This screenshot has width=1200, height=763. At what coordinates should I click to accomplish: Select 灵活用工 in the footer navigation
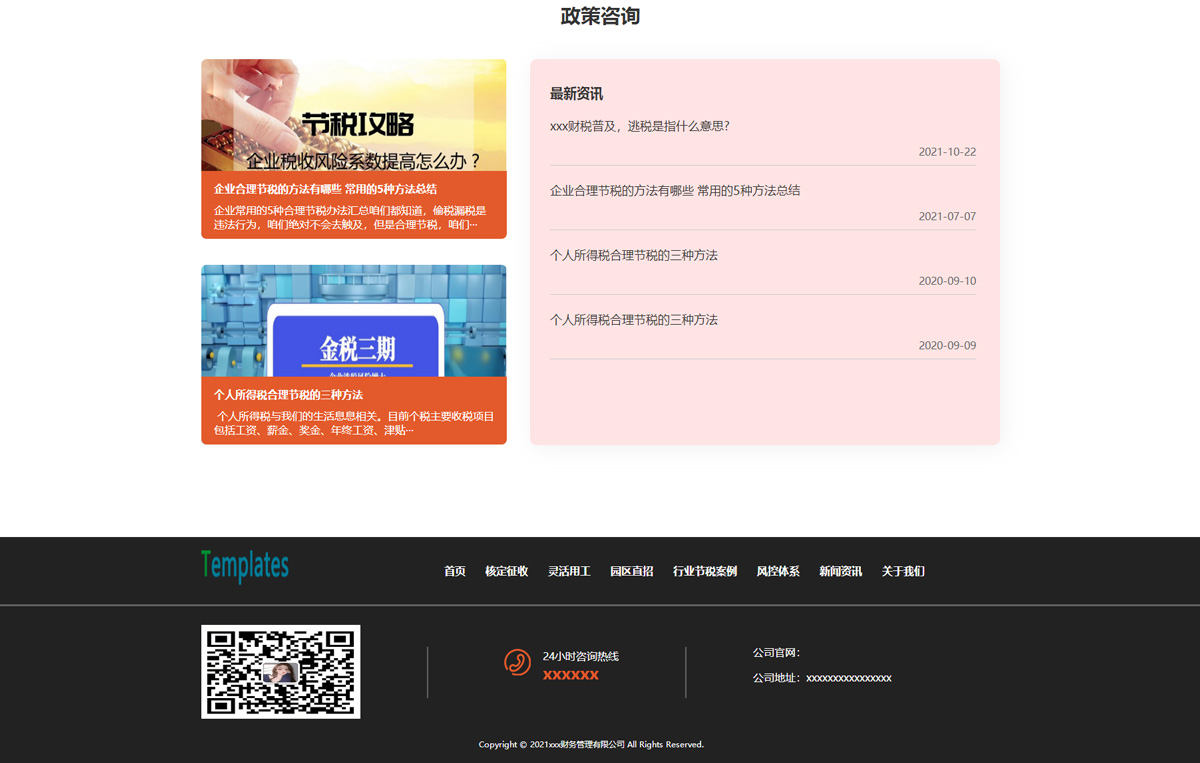569,571
